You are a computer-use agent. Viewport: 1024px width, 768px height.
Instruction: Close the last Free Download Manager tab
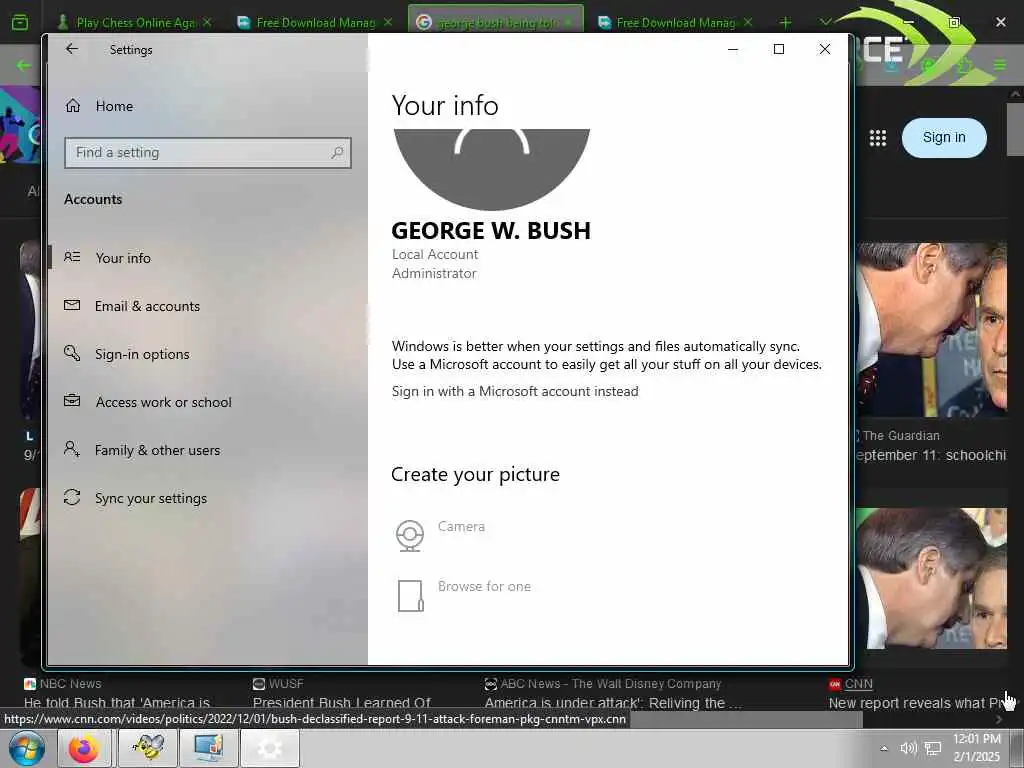748,22
